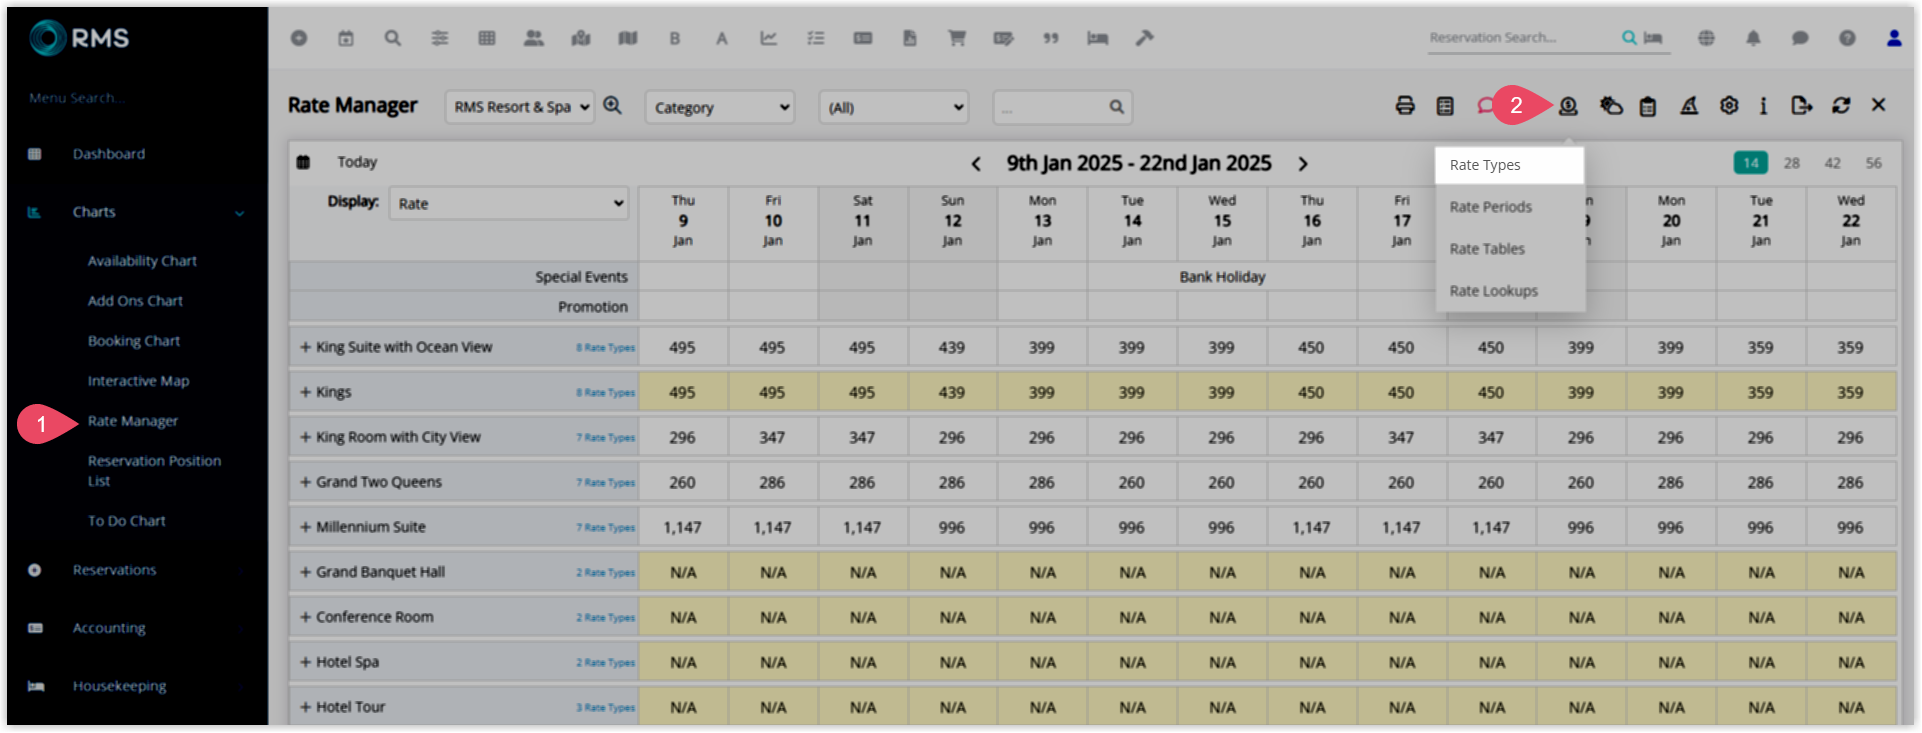Viewport: 1922px width, 733px height.
Task: Switch the chart to 56 days view
Action: tap(1874, 163)
